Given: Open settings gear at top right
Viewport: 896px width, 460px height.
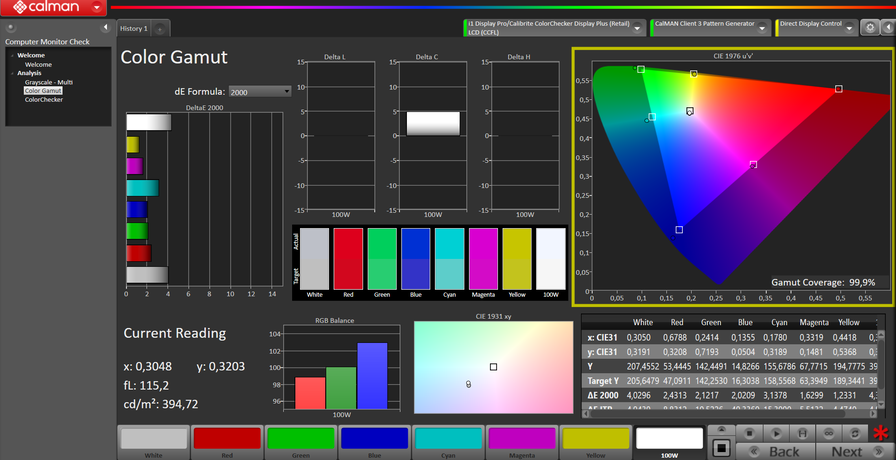Looking at the screenshot, I should [870, 28].
